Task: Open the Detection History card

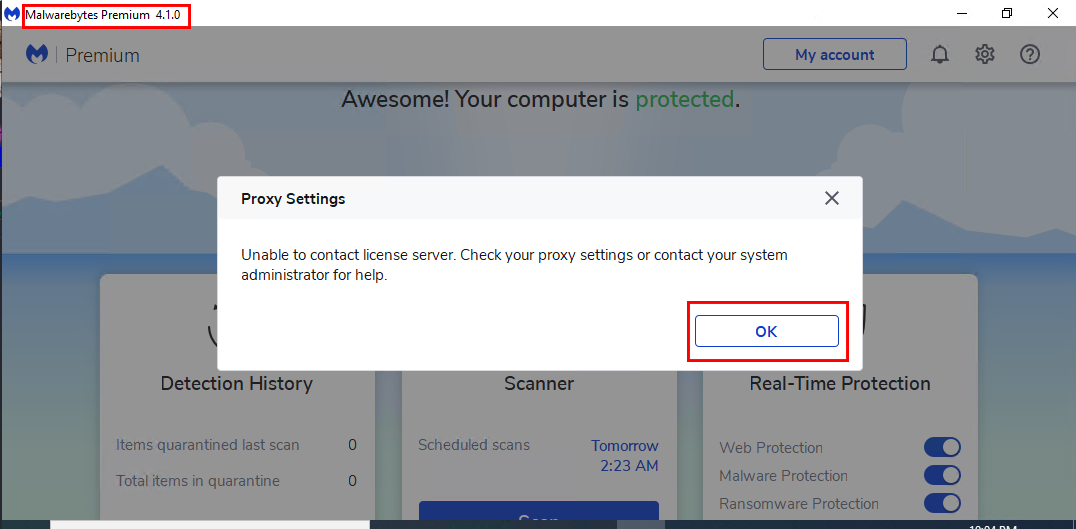Action: 237,384
